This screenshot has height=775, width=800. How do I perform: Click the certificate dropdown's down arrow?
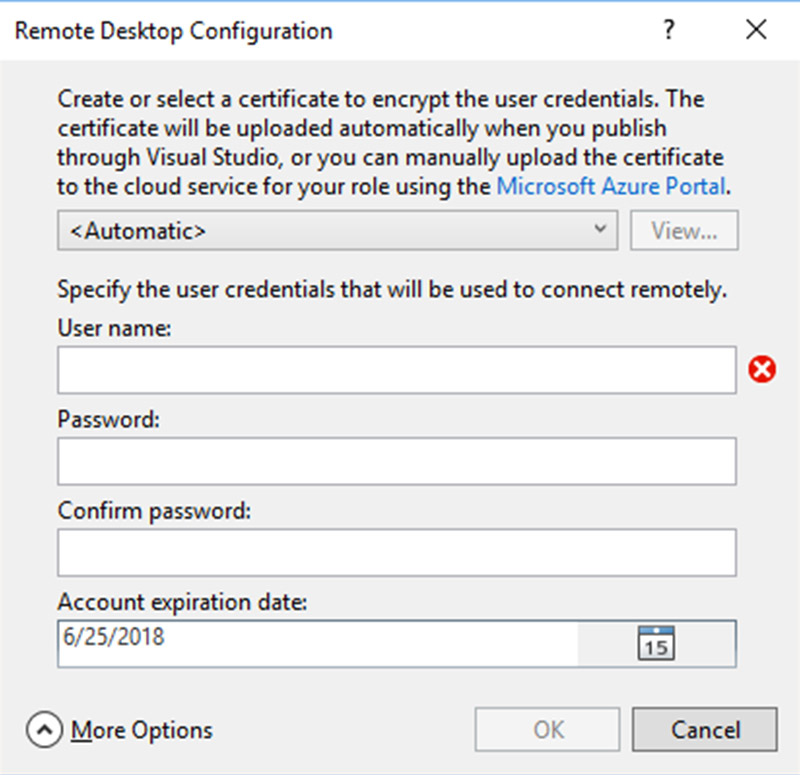[599, 230]
